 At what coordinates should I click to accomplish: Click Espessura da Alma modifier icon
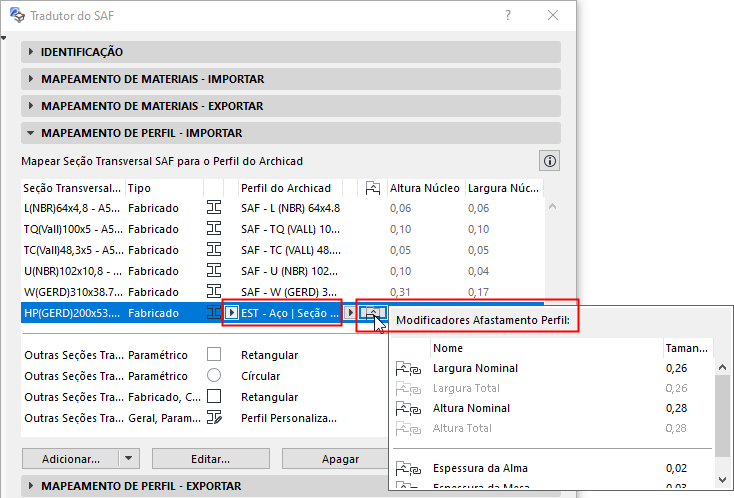[408, 469]
